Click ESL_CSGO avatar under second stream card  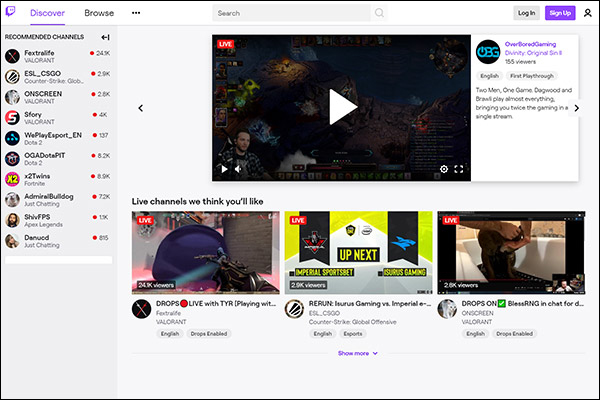294,309
